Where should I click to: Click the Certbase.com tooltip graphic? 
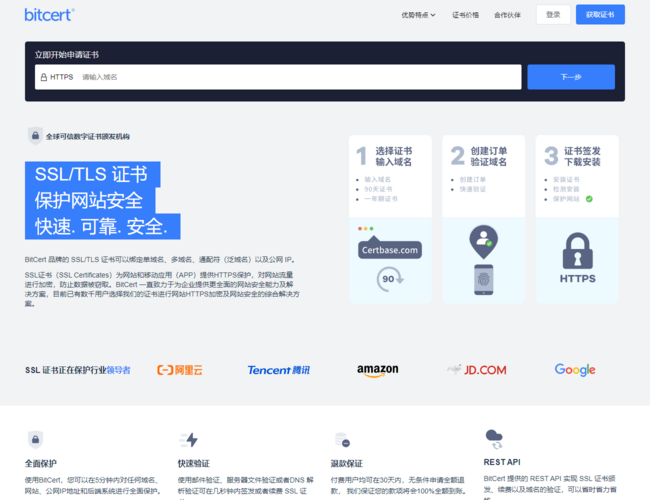pos(390,249)
